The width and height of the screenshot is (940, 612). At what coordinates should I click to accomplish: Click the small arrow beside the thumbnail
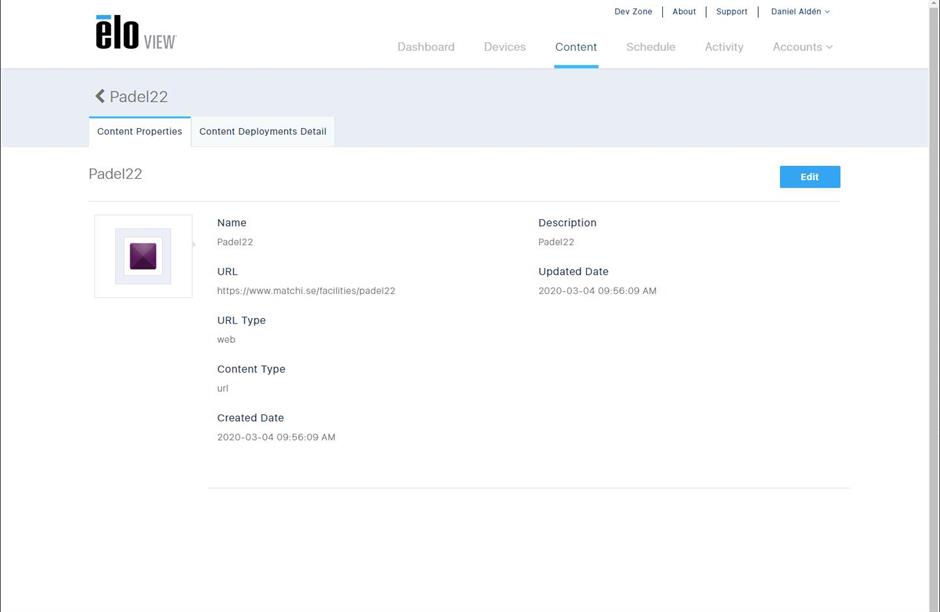(x=194, y=244)
